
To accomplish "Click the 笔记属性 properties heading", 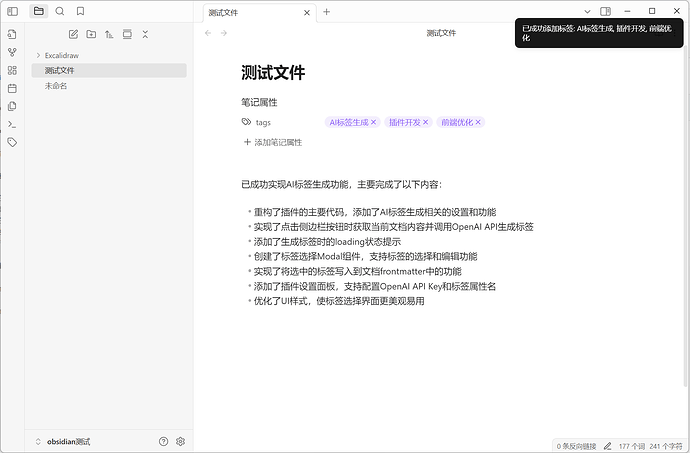I will pyautogui.click(x=259, y=103).
